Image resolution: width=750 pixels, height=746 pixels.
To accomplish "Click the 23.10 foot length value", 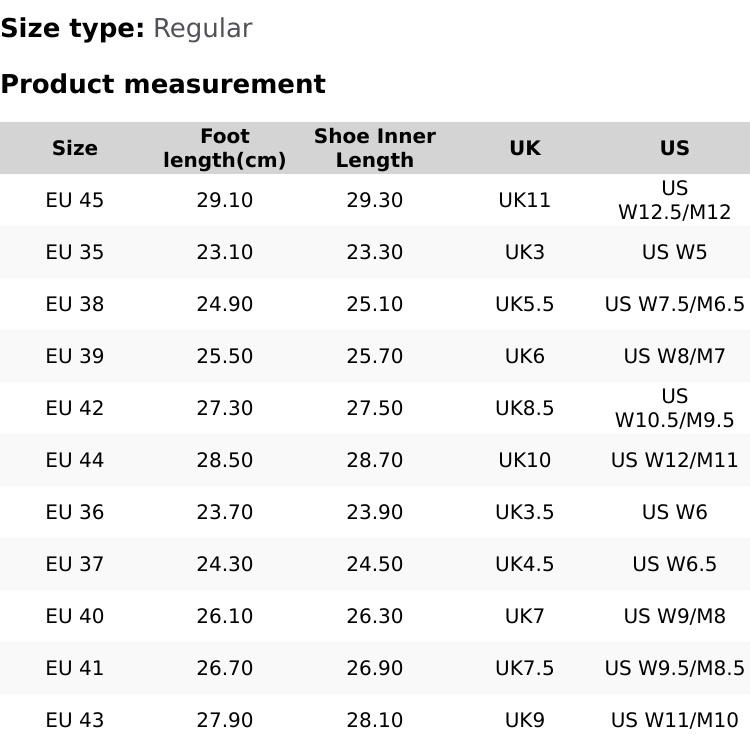I will pos(225,252).
